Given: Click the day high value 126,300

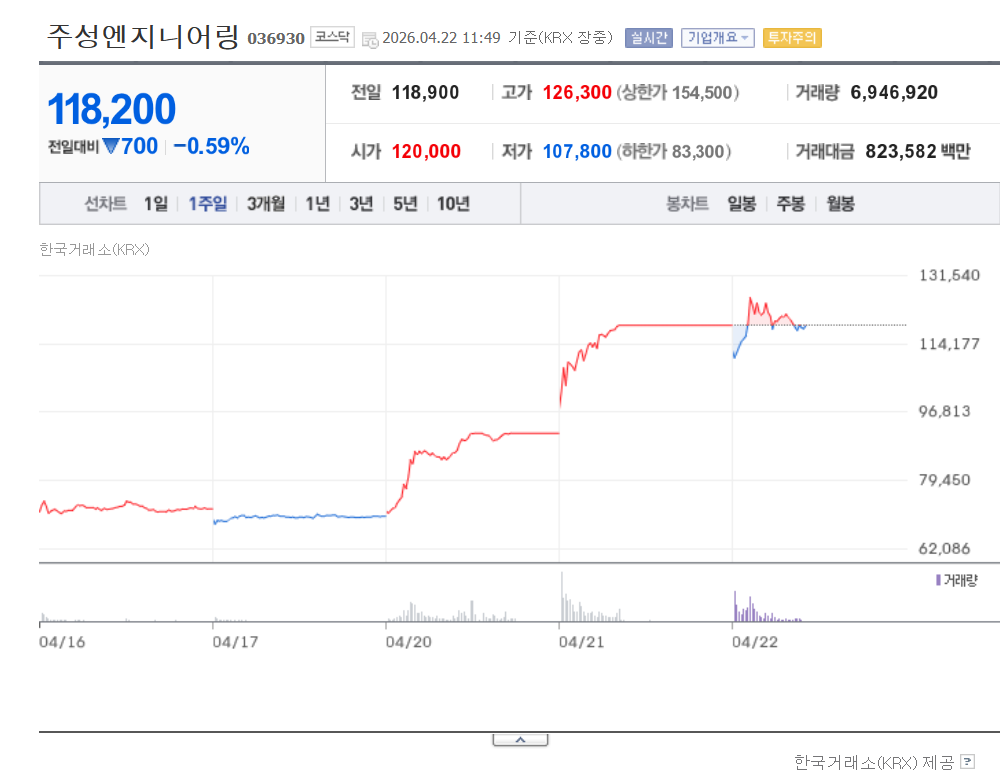Looking at the screenshot, I should point(577,92).
